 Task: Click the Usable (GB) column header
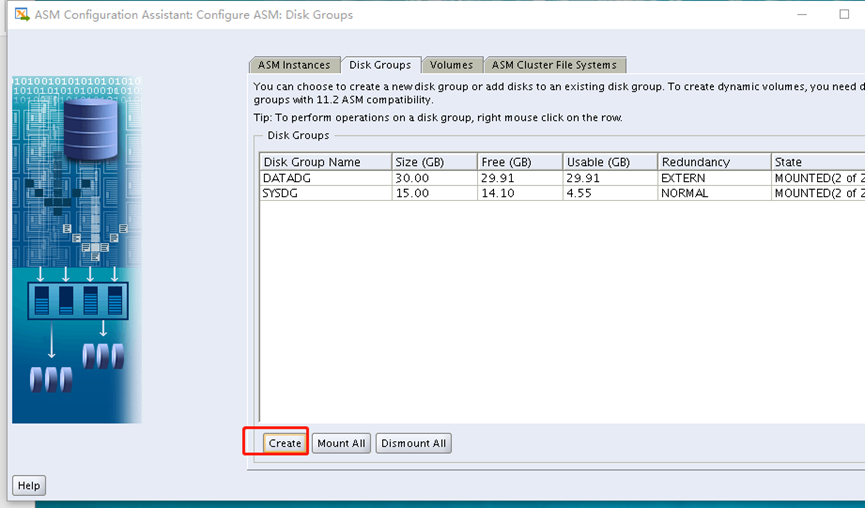click(x=610, y=162)
